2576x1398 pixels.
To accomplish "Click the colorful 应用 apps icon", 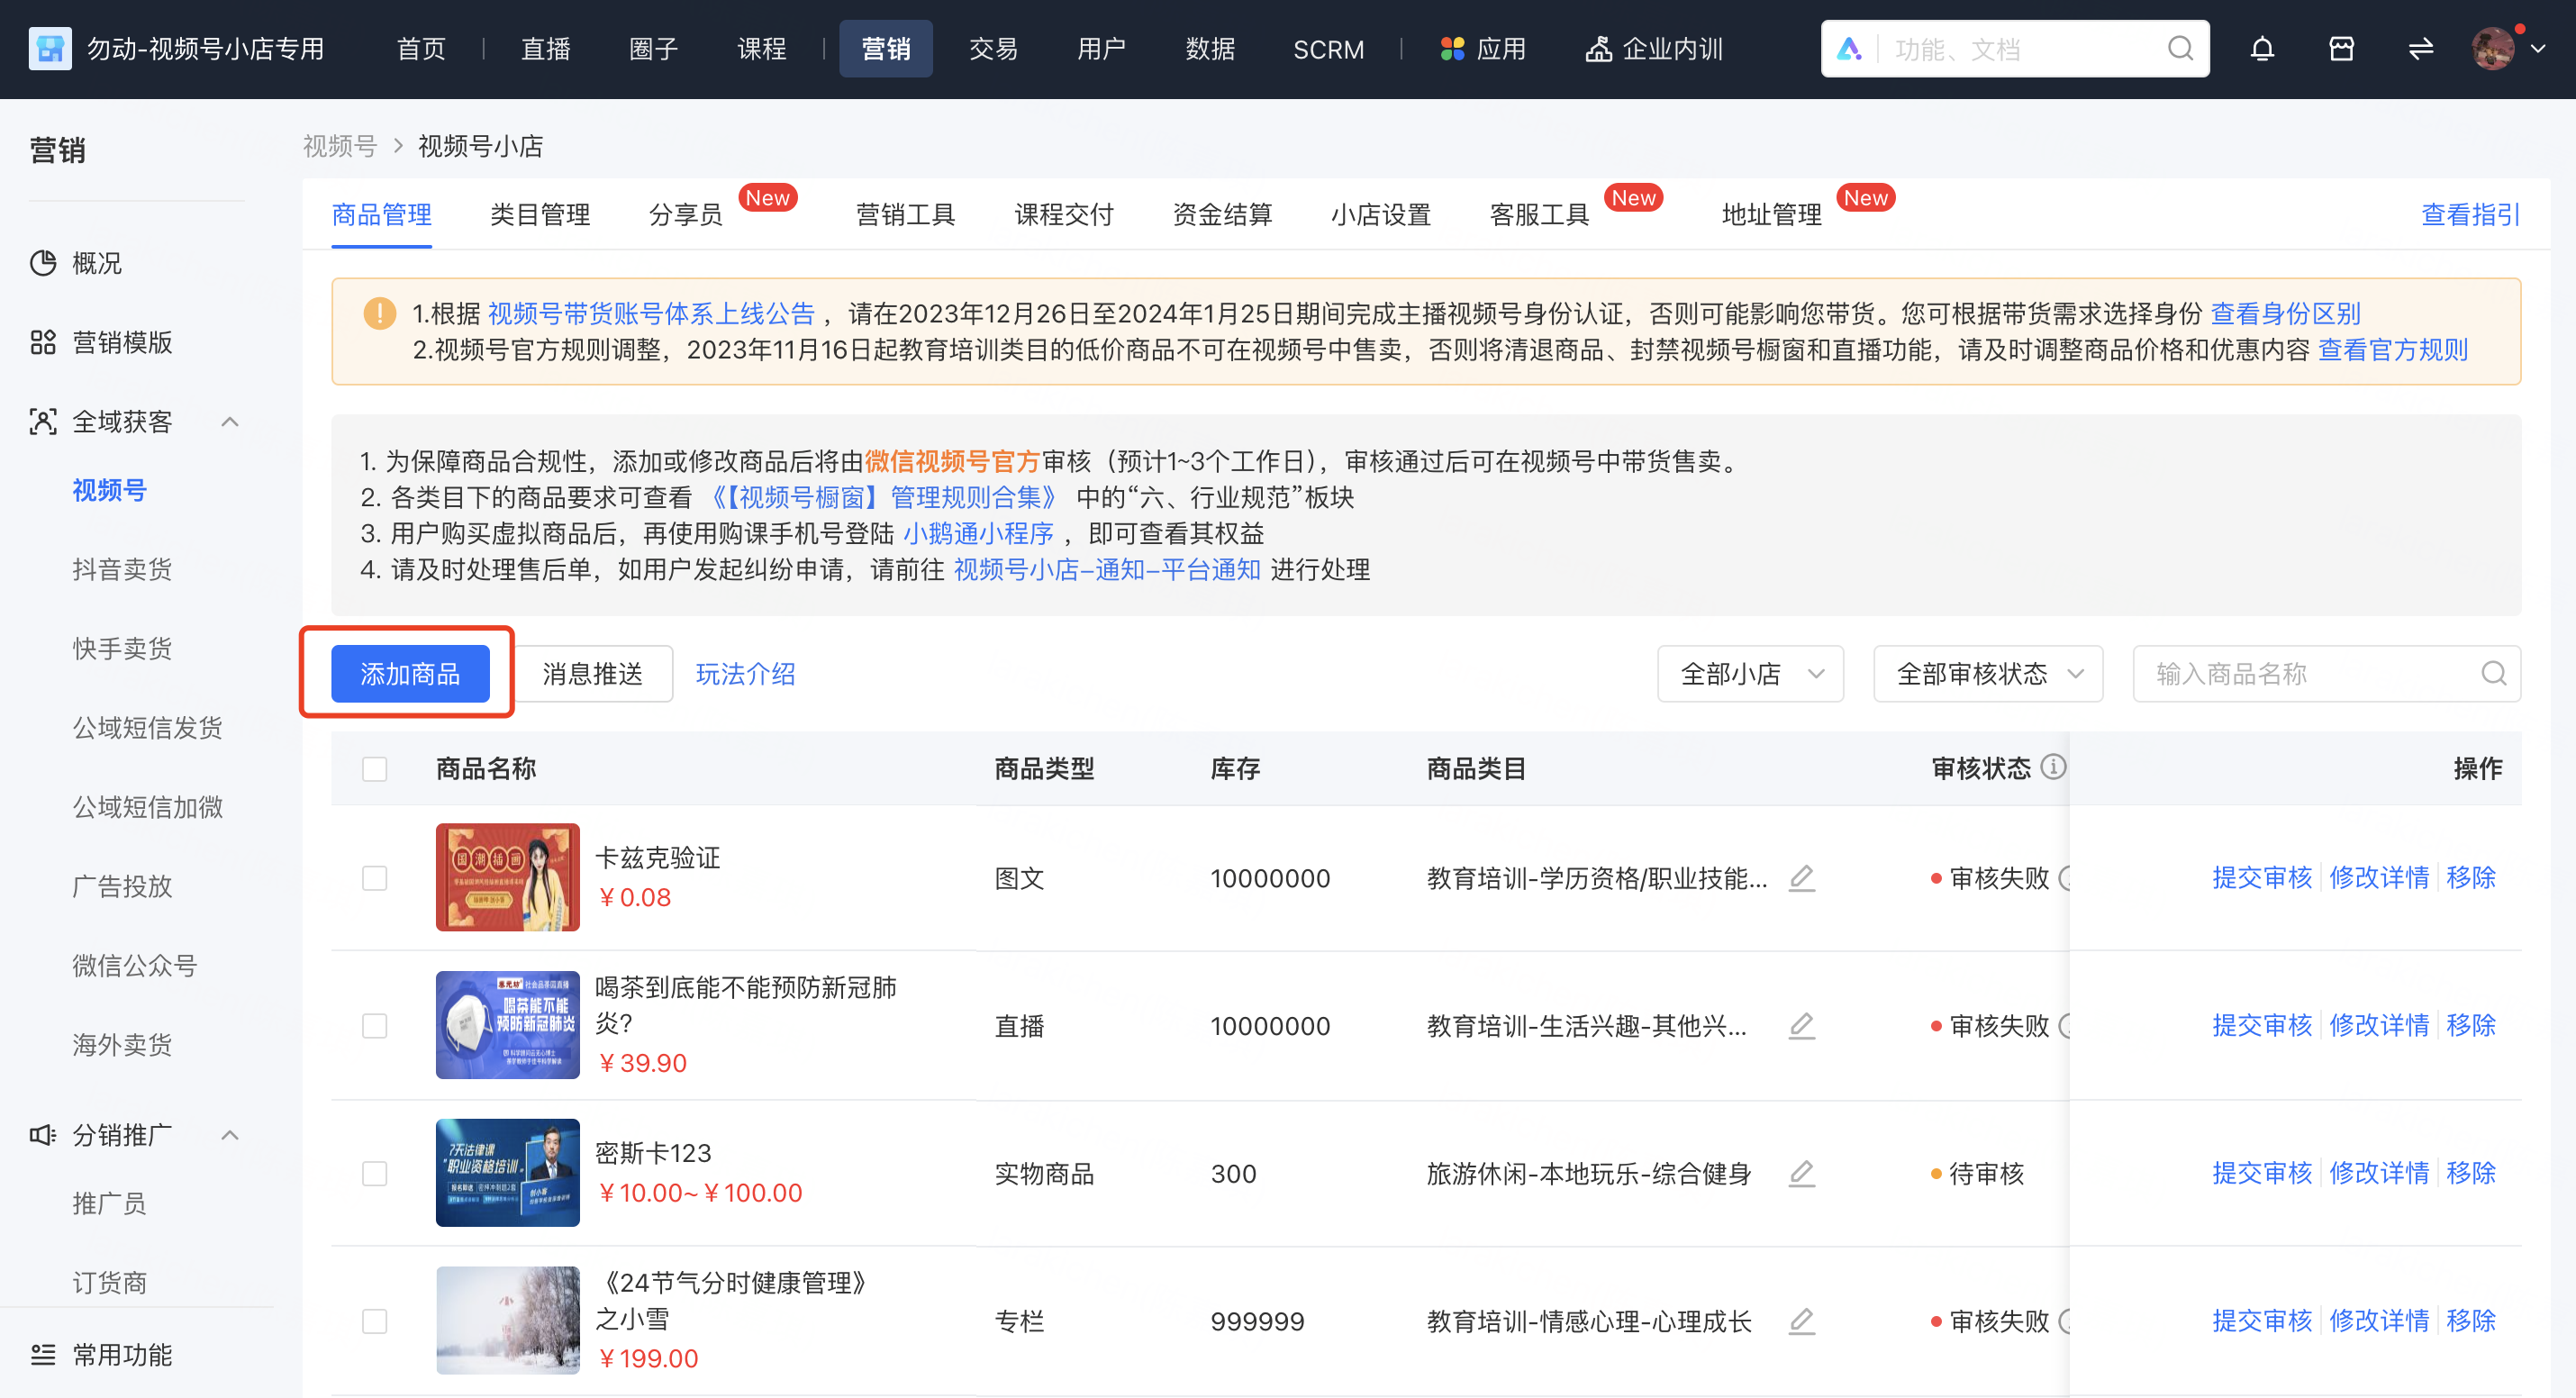I will pyautogui.click(x=1452, y=48).
